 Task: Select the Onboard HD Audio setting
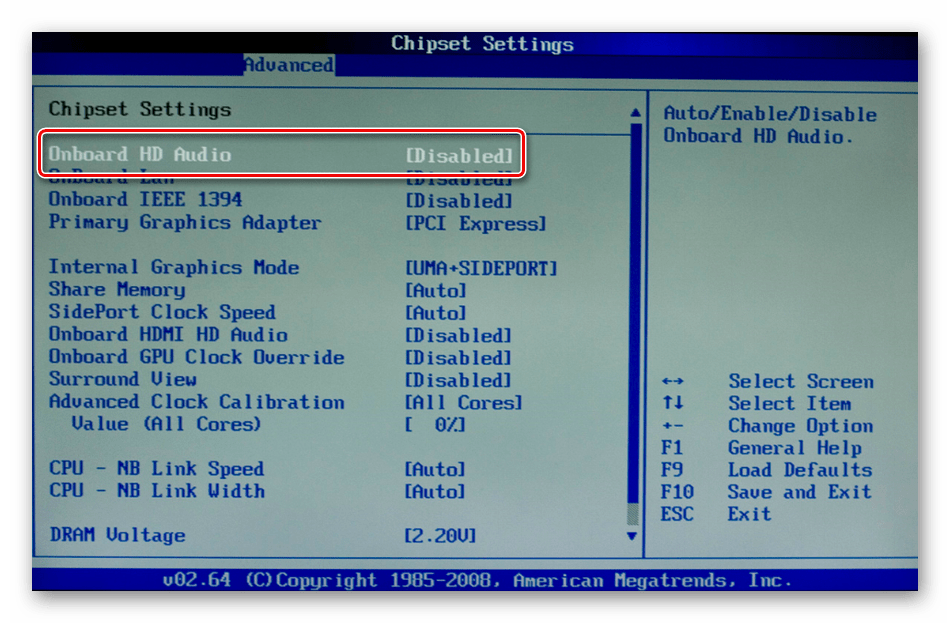pyautogui.click(x=139, y=155)
